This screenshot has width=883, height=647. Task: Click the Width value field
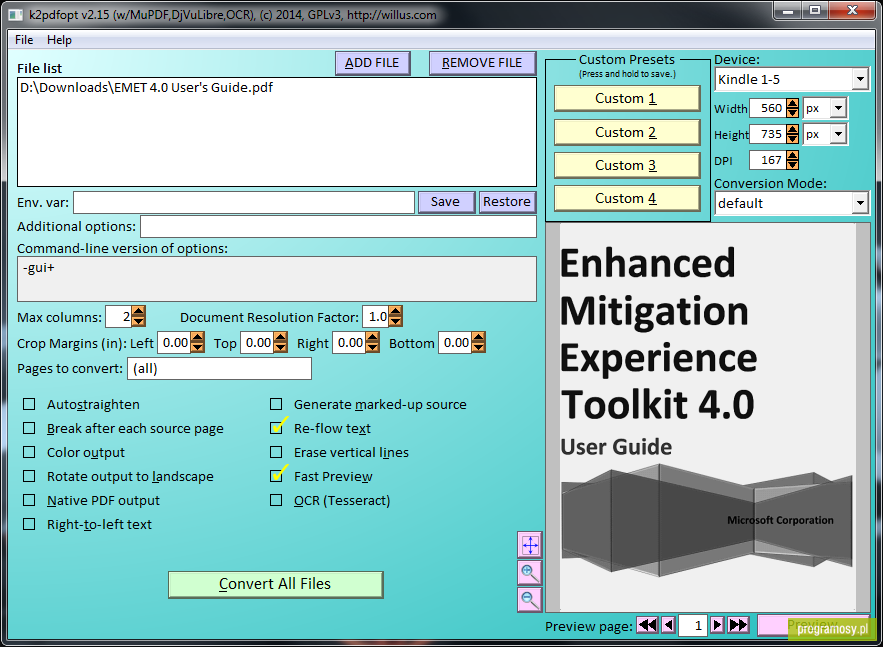tap(768, 108)
